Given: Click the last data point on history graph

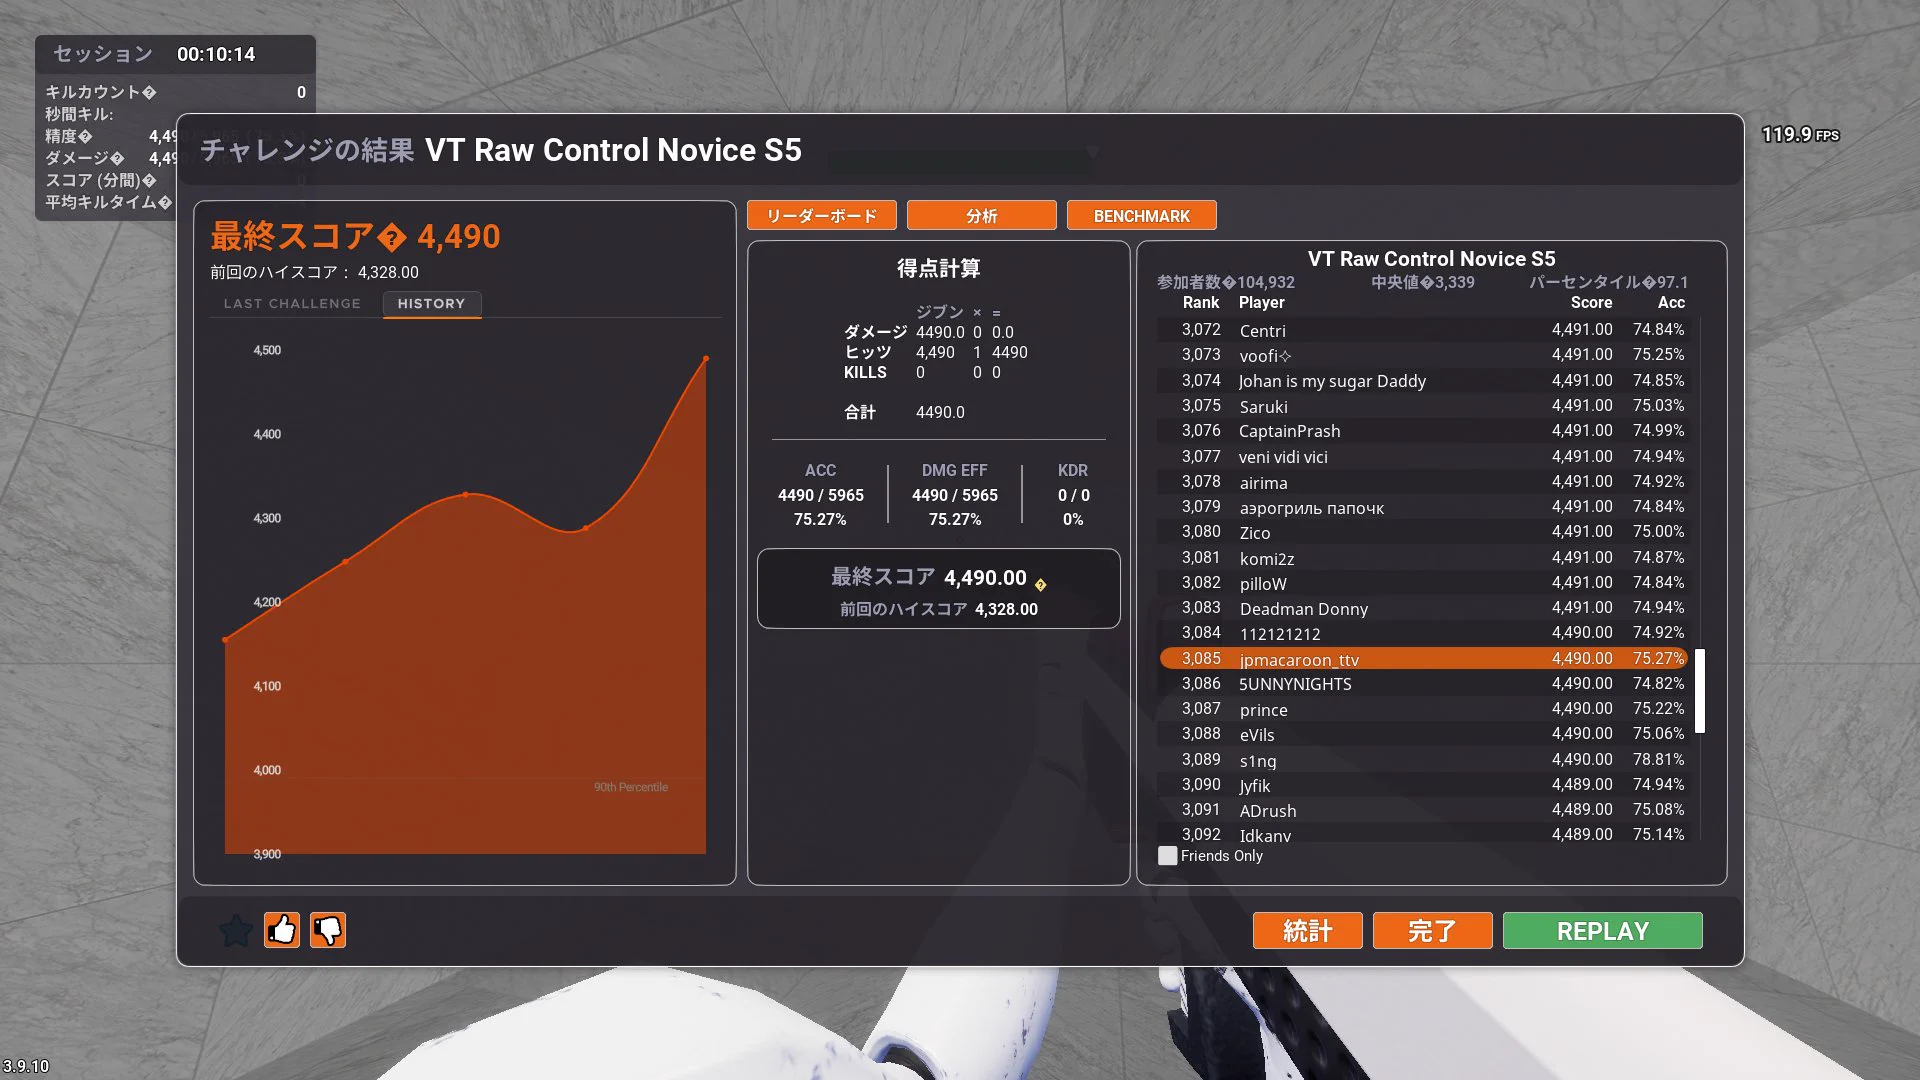Looking at the screenshot, I should pyautogui.click(x=706, y=358).
